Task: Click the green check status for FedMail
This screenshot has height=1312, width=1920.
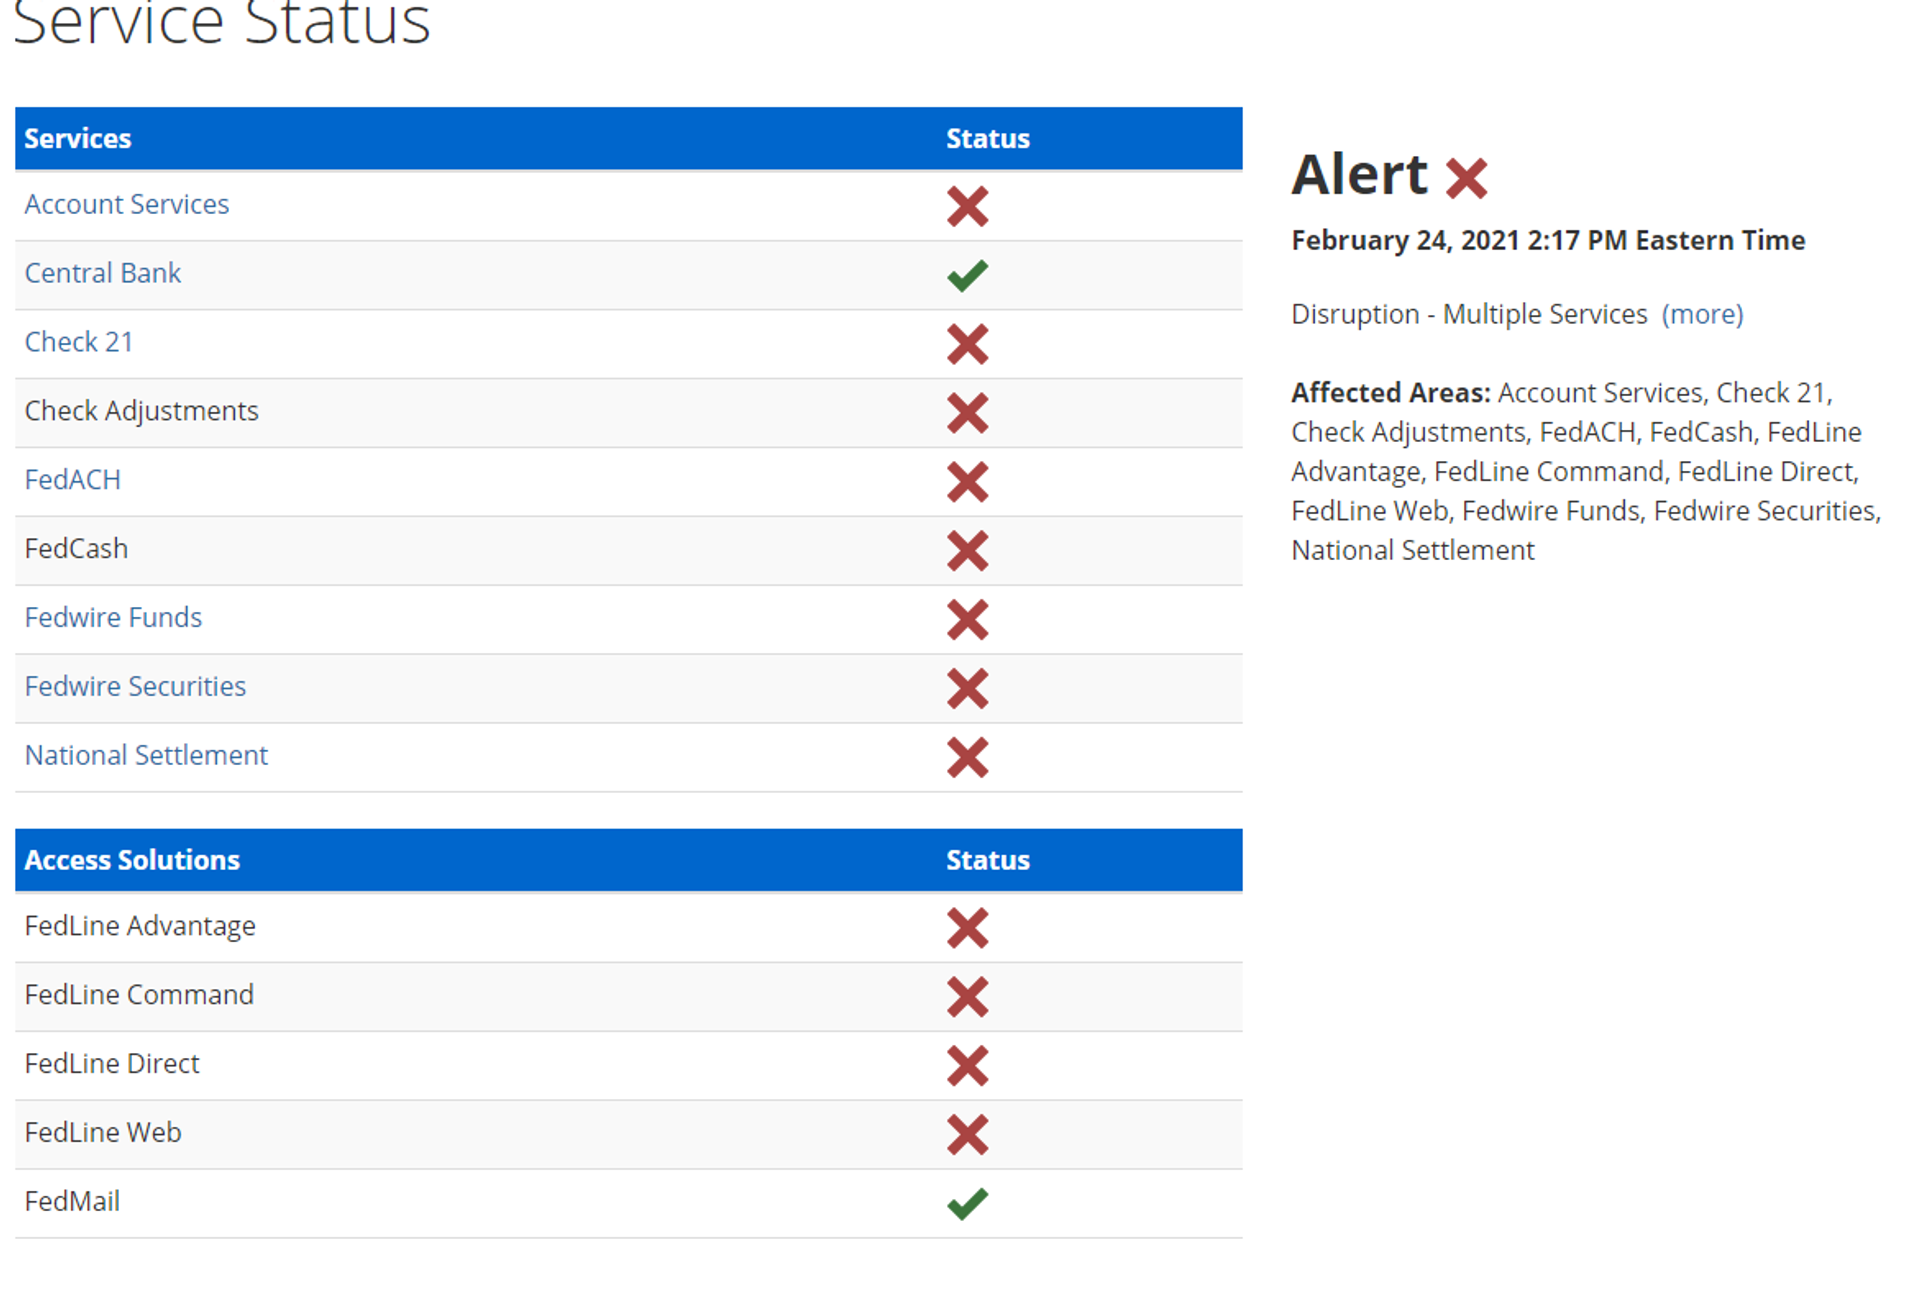Action: pos(967,1203)
